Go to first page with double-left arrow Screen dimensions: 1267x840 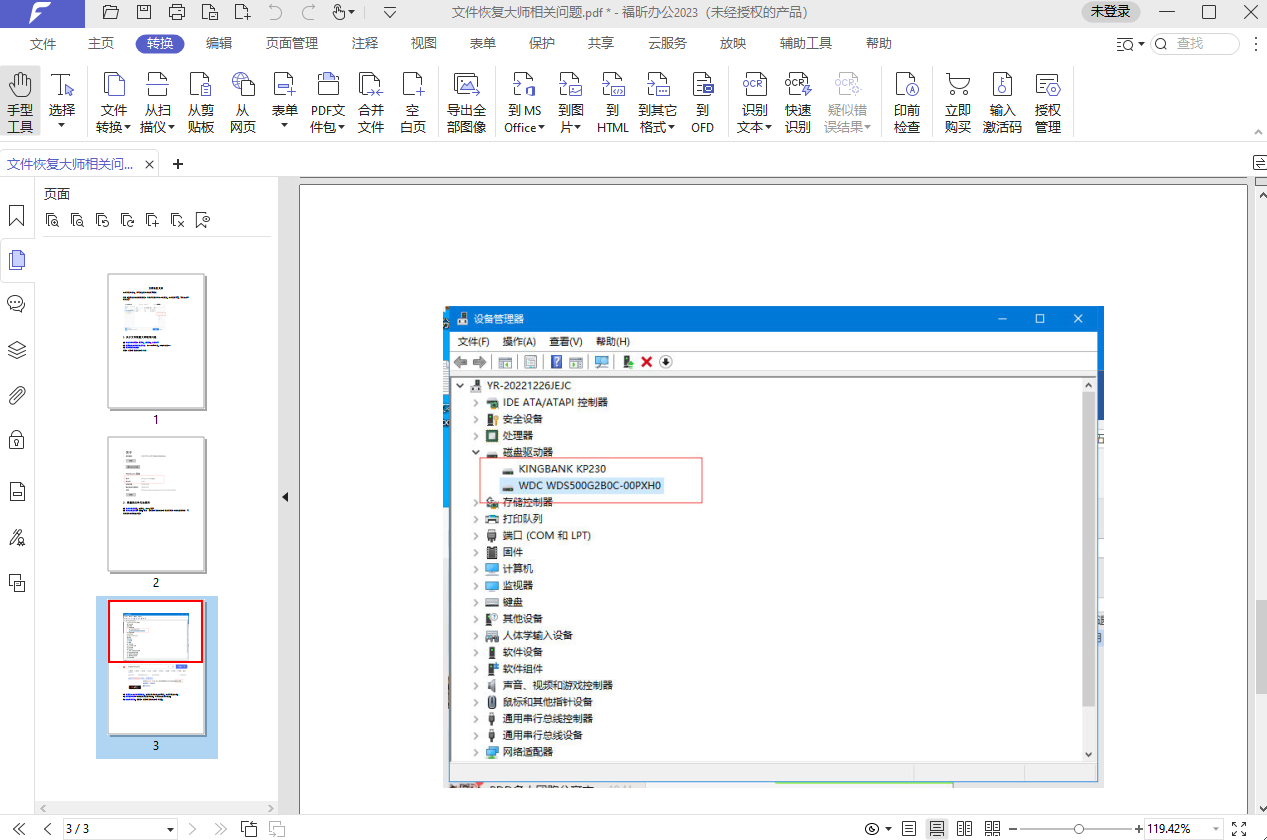coord(18,829)
